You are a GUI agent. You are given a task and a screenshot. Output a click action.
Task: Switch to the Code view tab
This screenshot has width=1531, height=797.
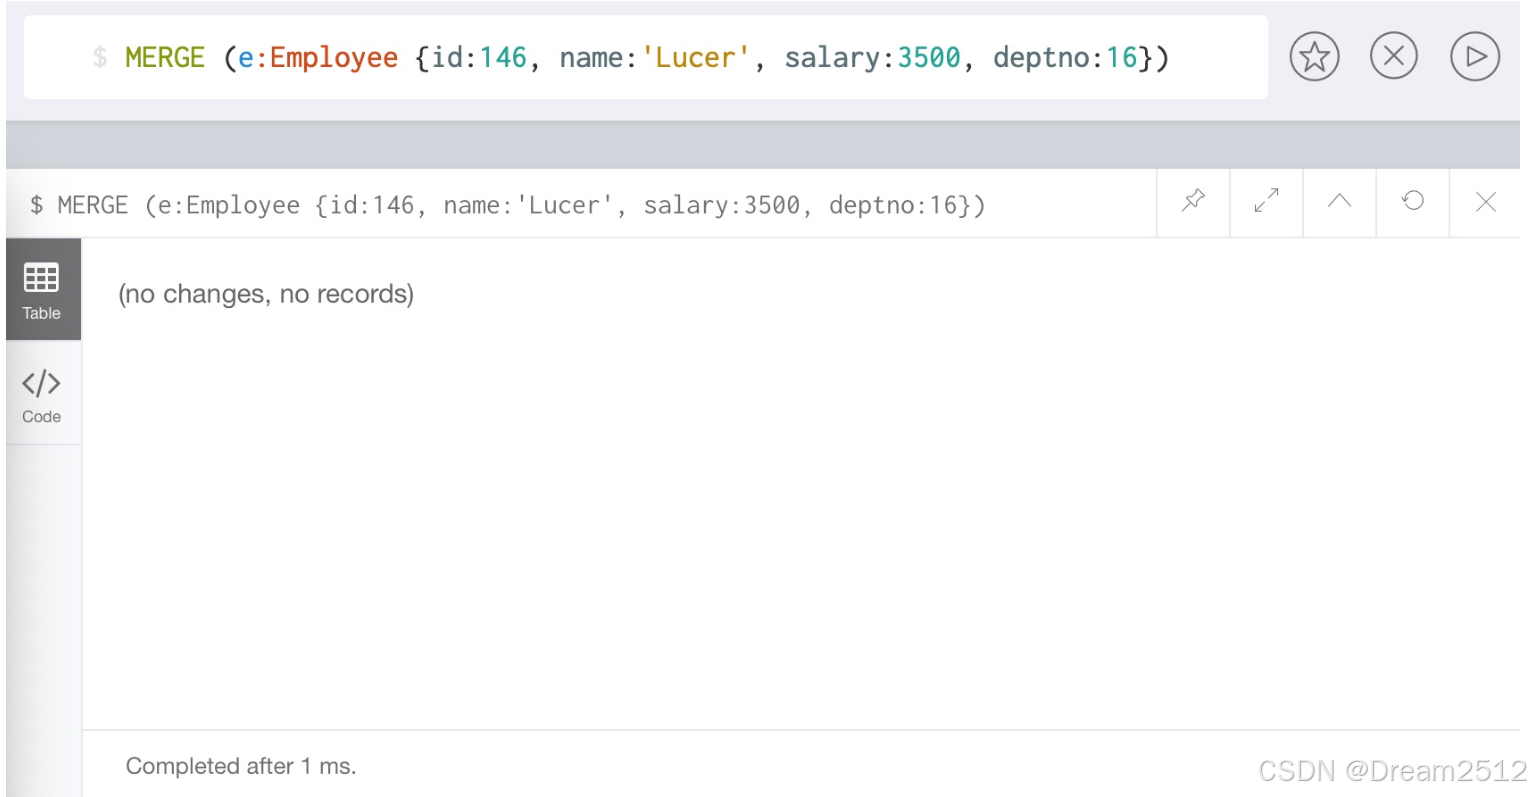click(42, 394)
